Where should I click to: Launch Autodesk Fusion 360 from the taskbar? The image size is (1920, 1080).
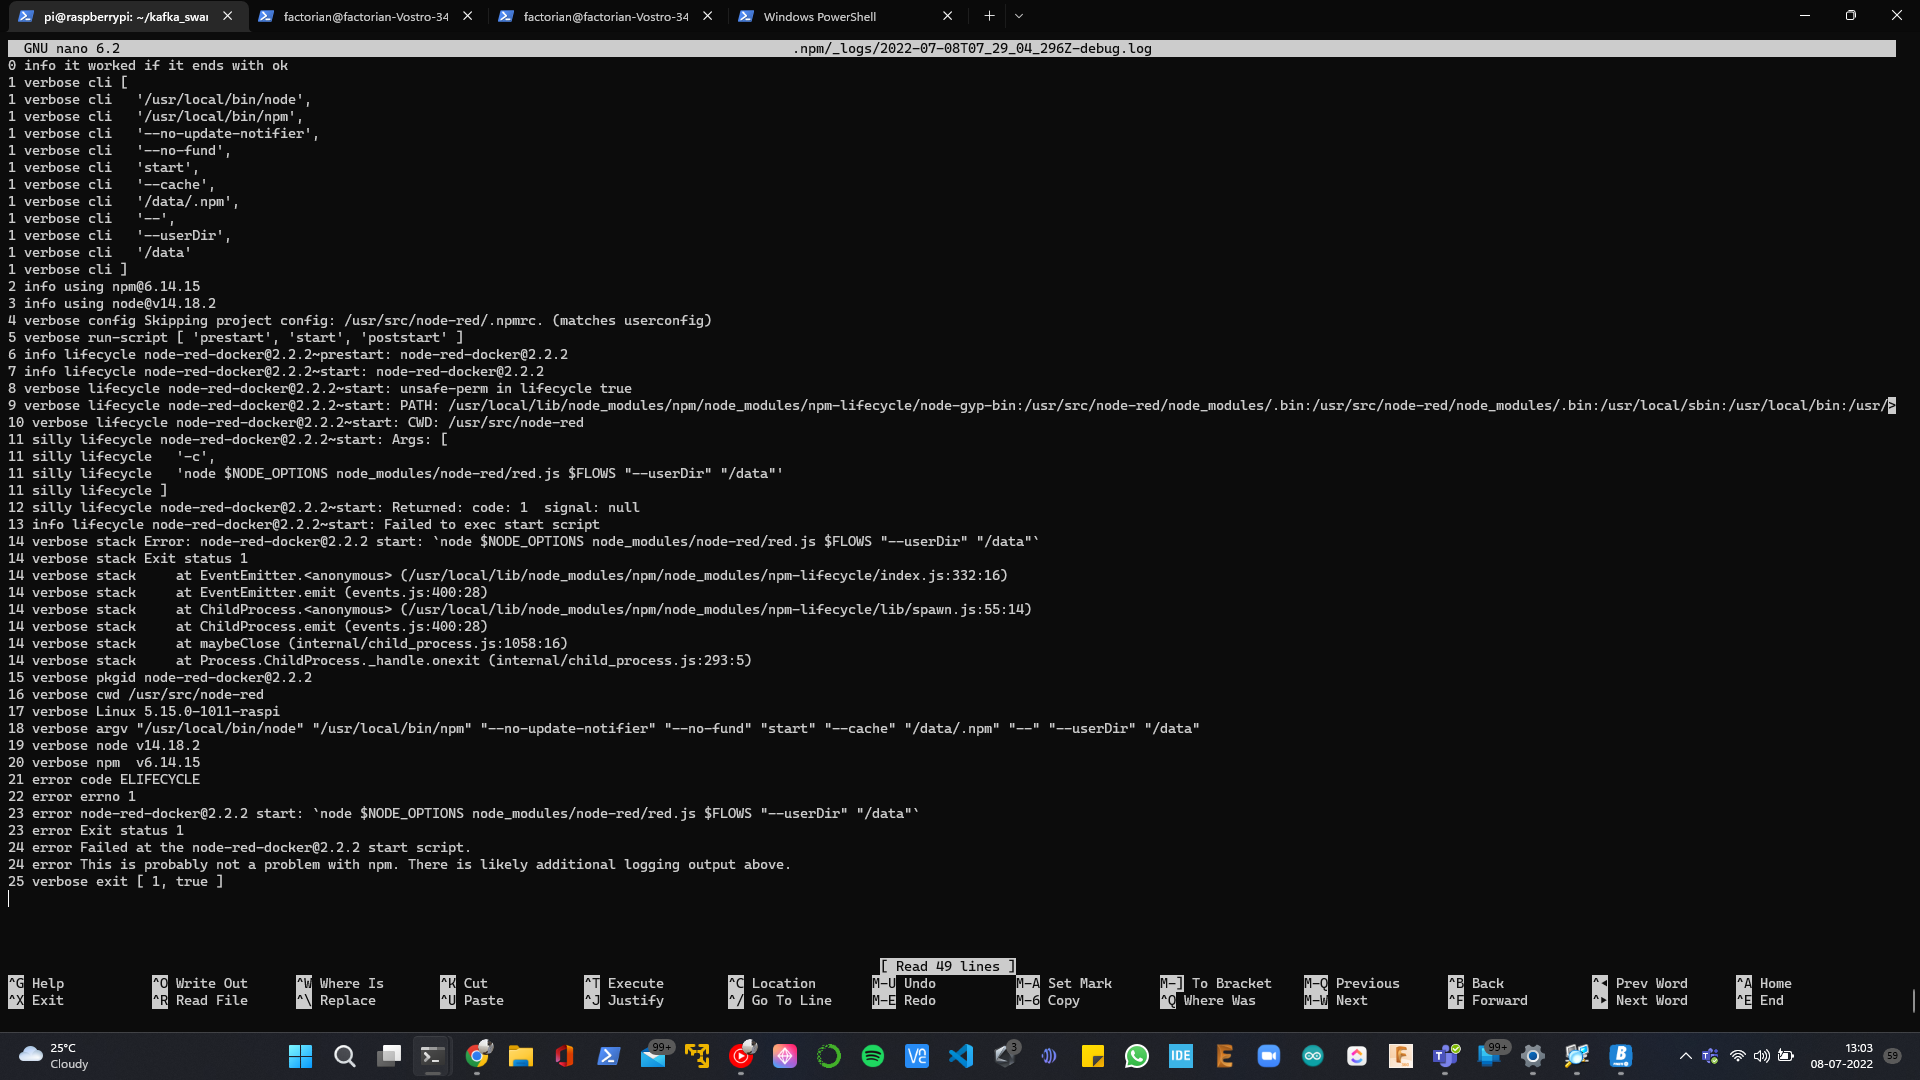(1402, 1057)
